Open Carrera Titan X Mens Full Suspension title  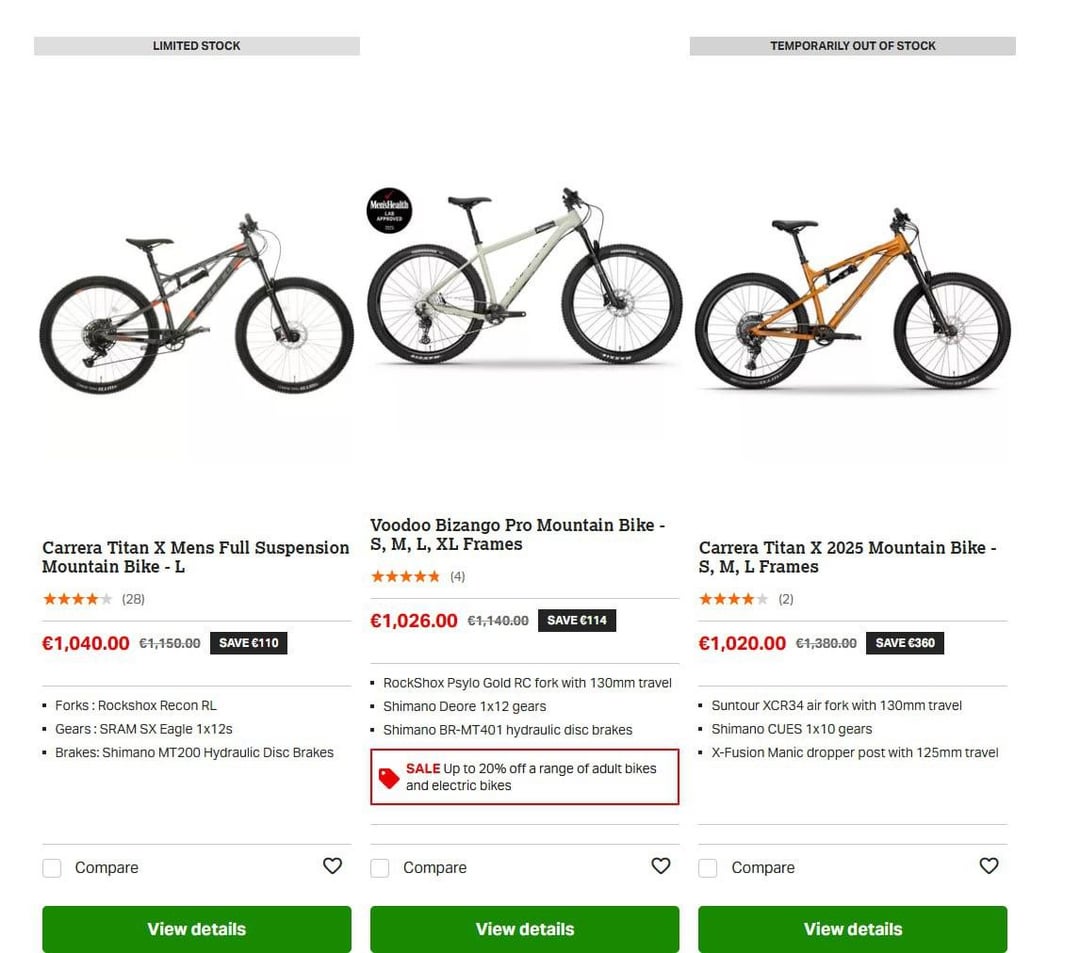[x=195, y=557]
